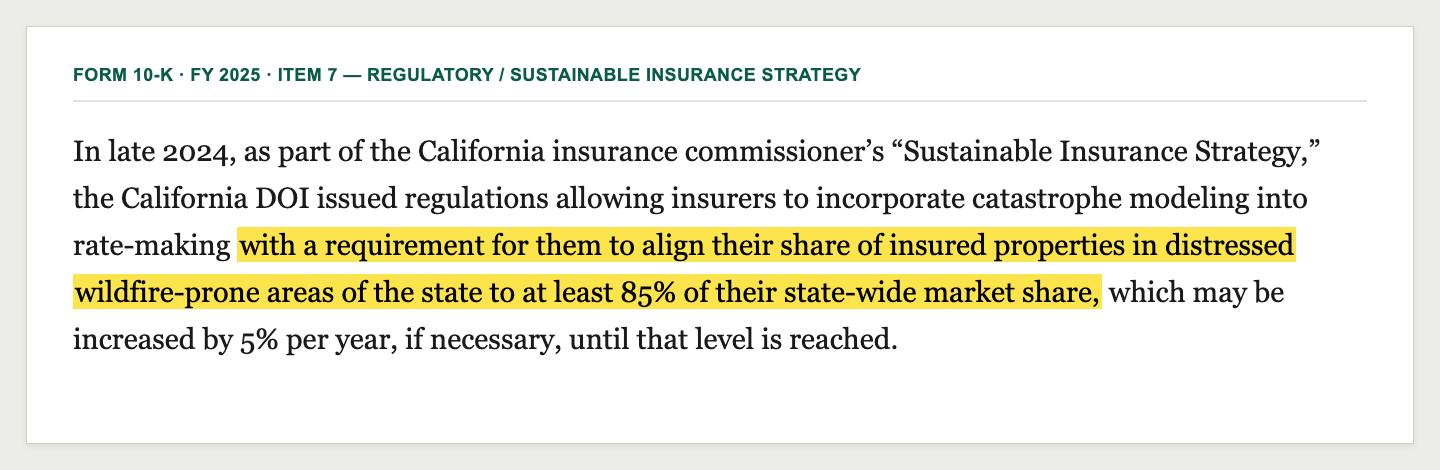The width and height of the screenshot is (1440, 470).
Task: Click the word "rate-making" before the highlight
Action: tap(152, 247)
